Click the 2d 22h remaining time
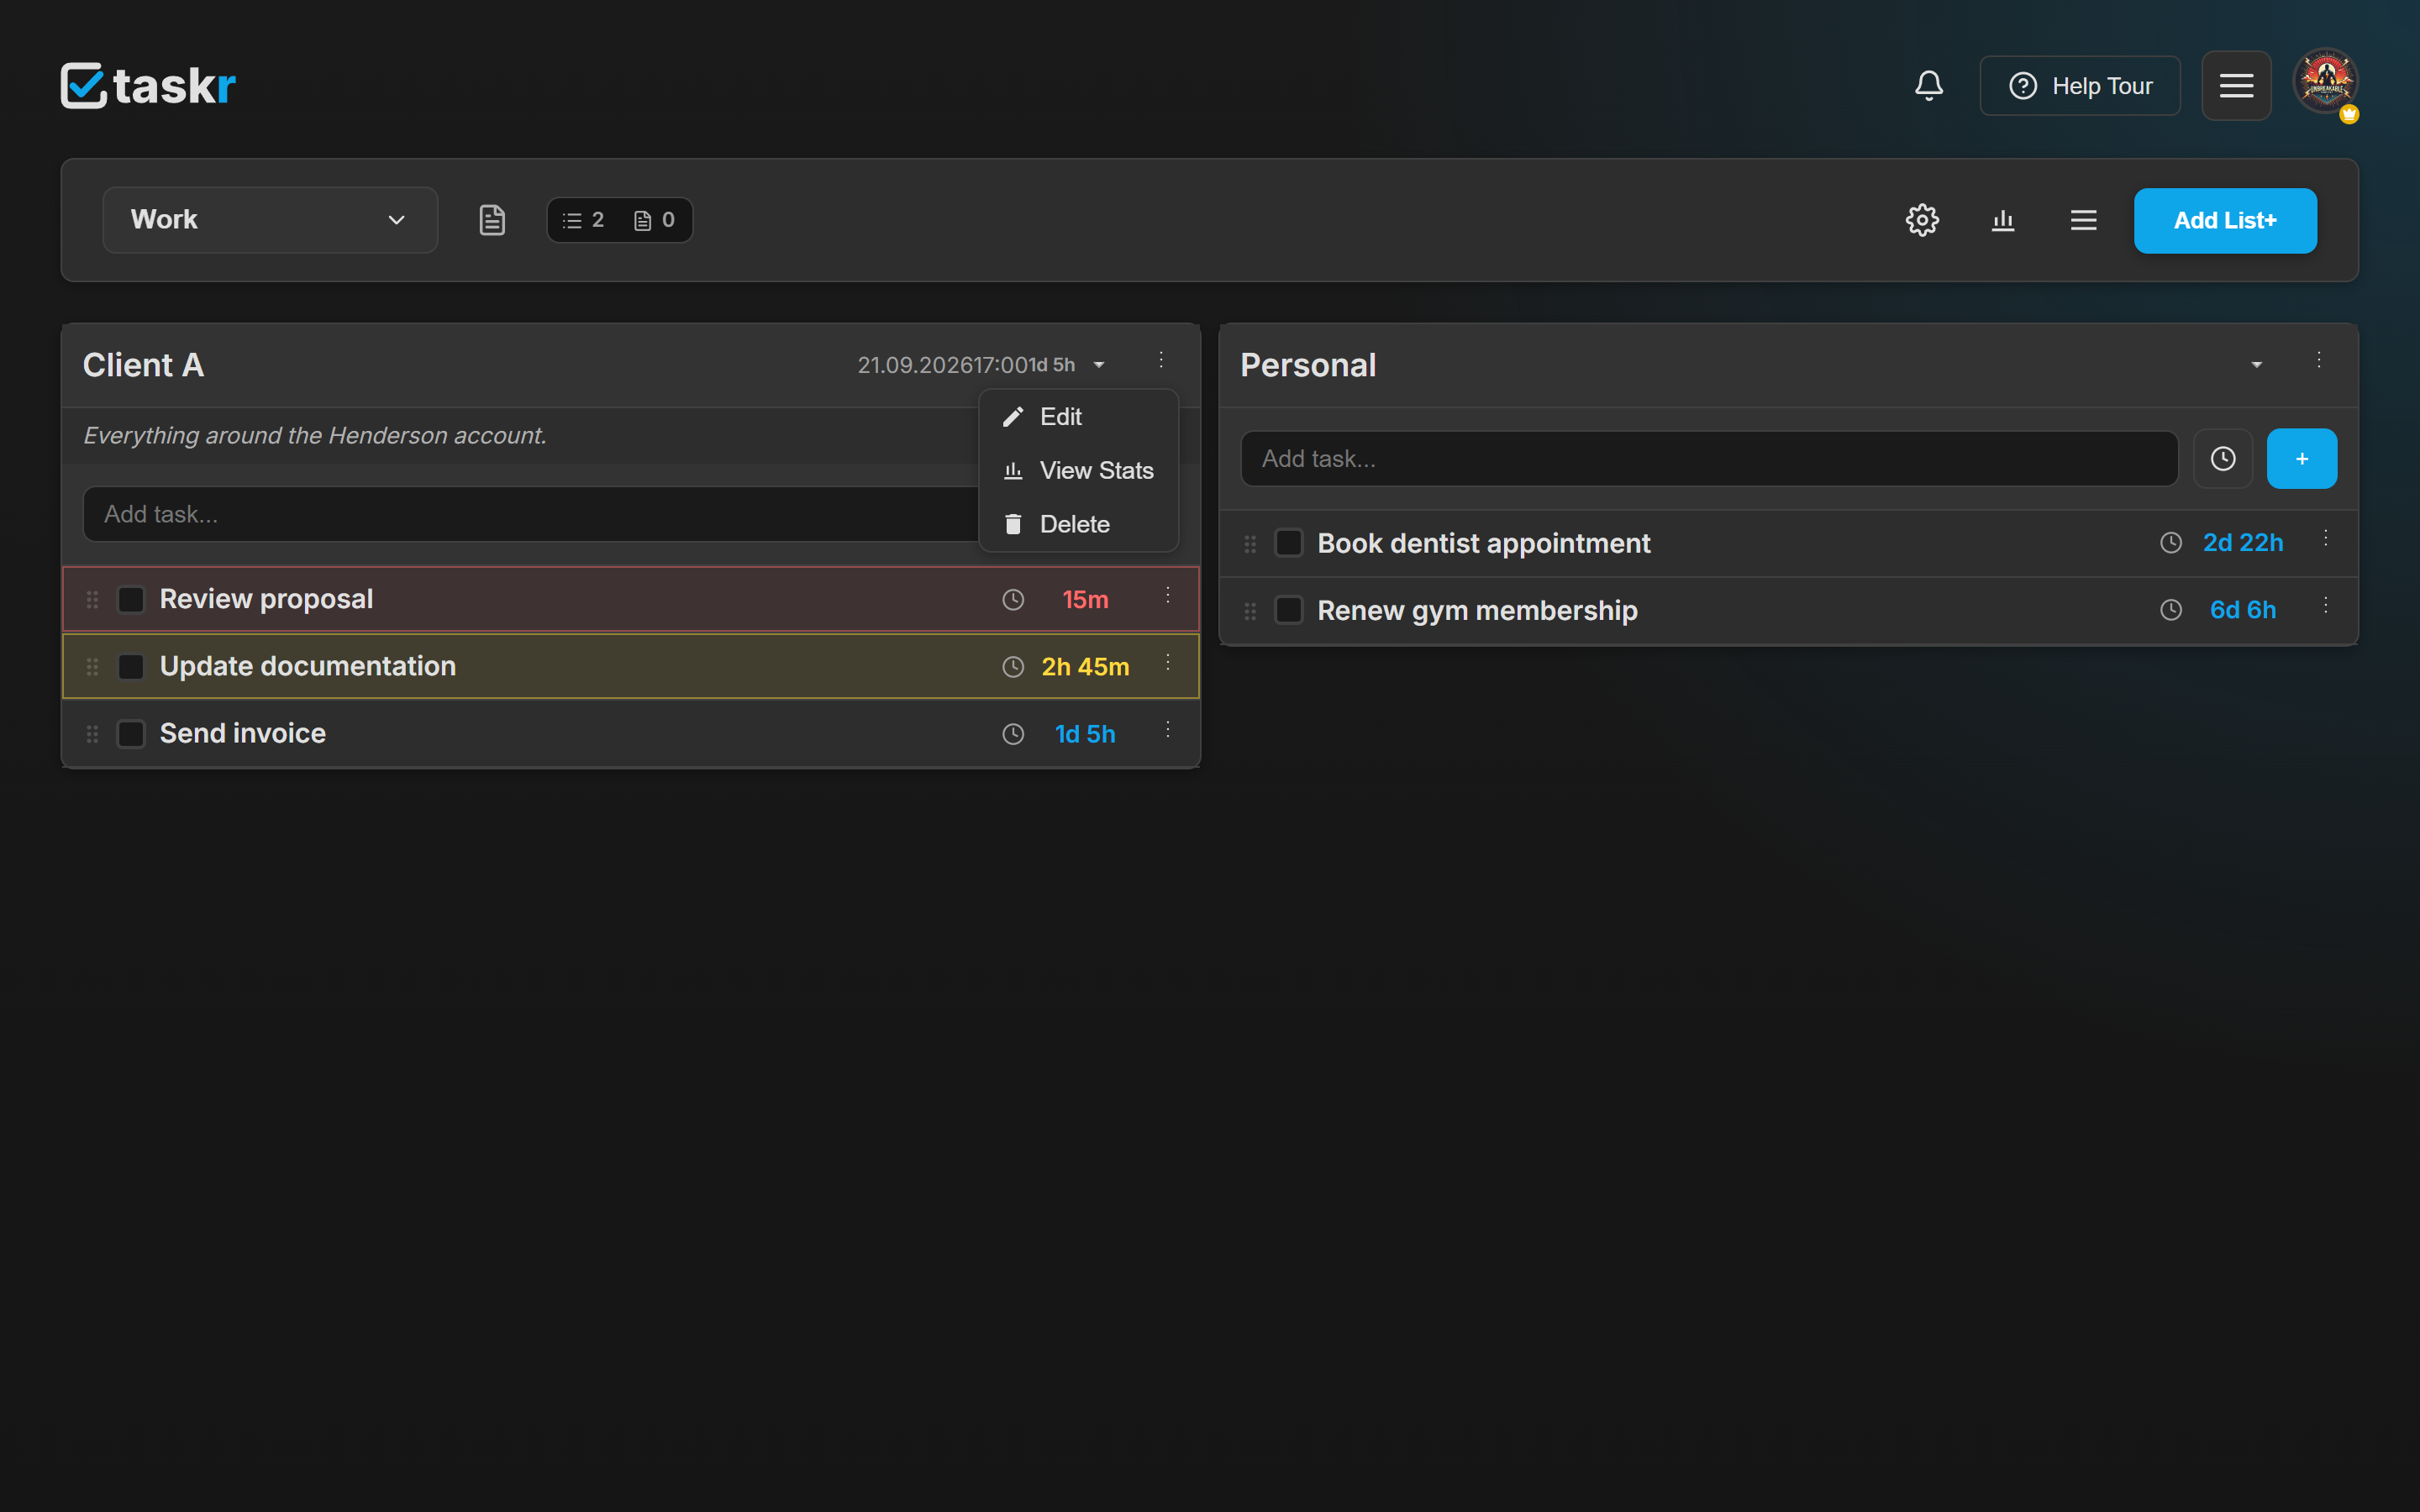 click(x=2243, y=543)
